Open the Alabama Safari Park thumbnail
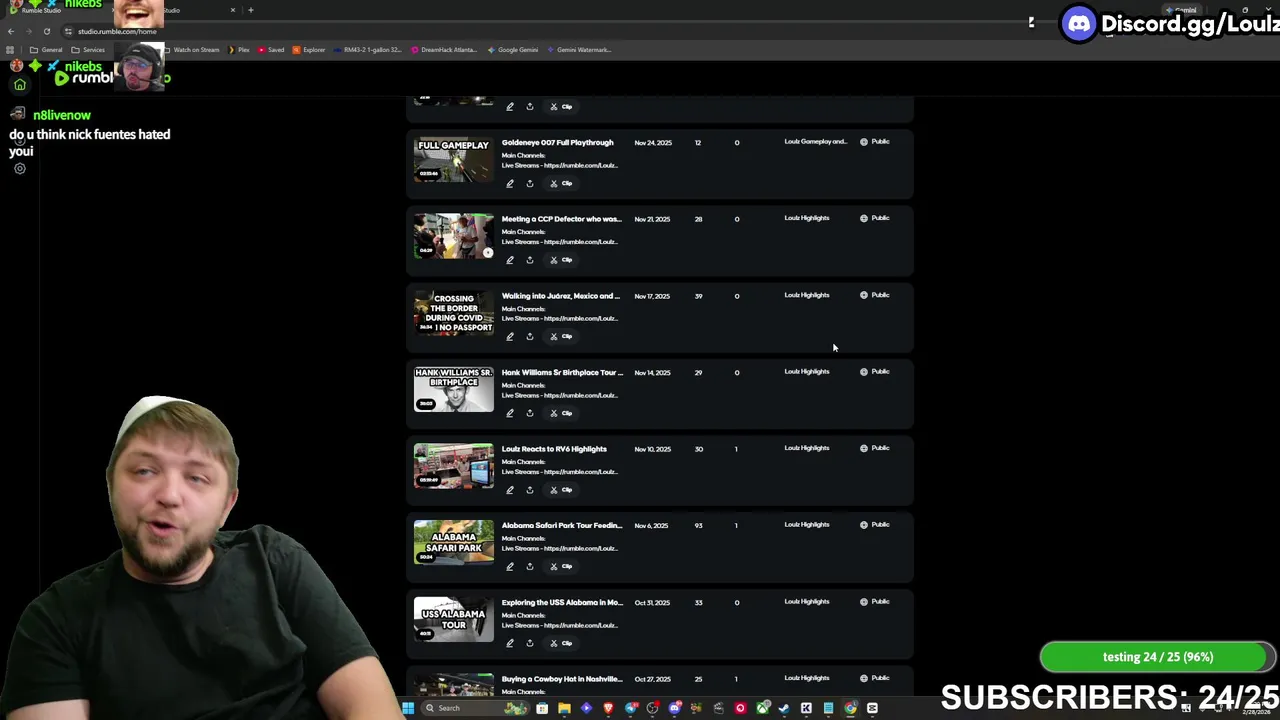1280x720 pixels. point(454,542)
